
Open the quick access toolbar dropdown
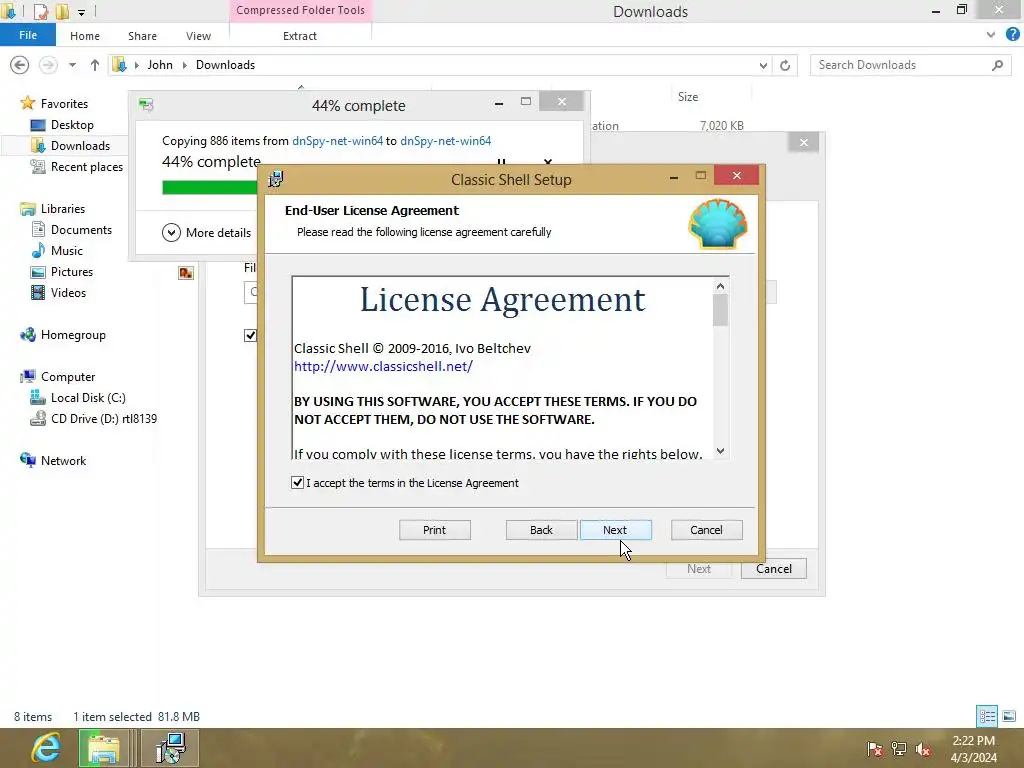coord(81,12)
